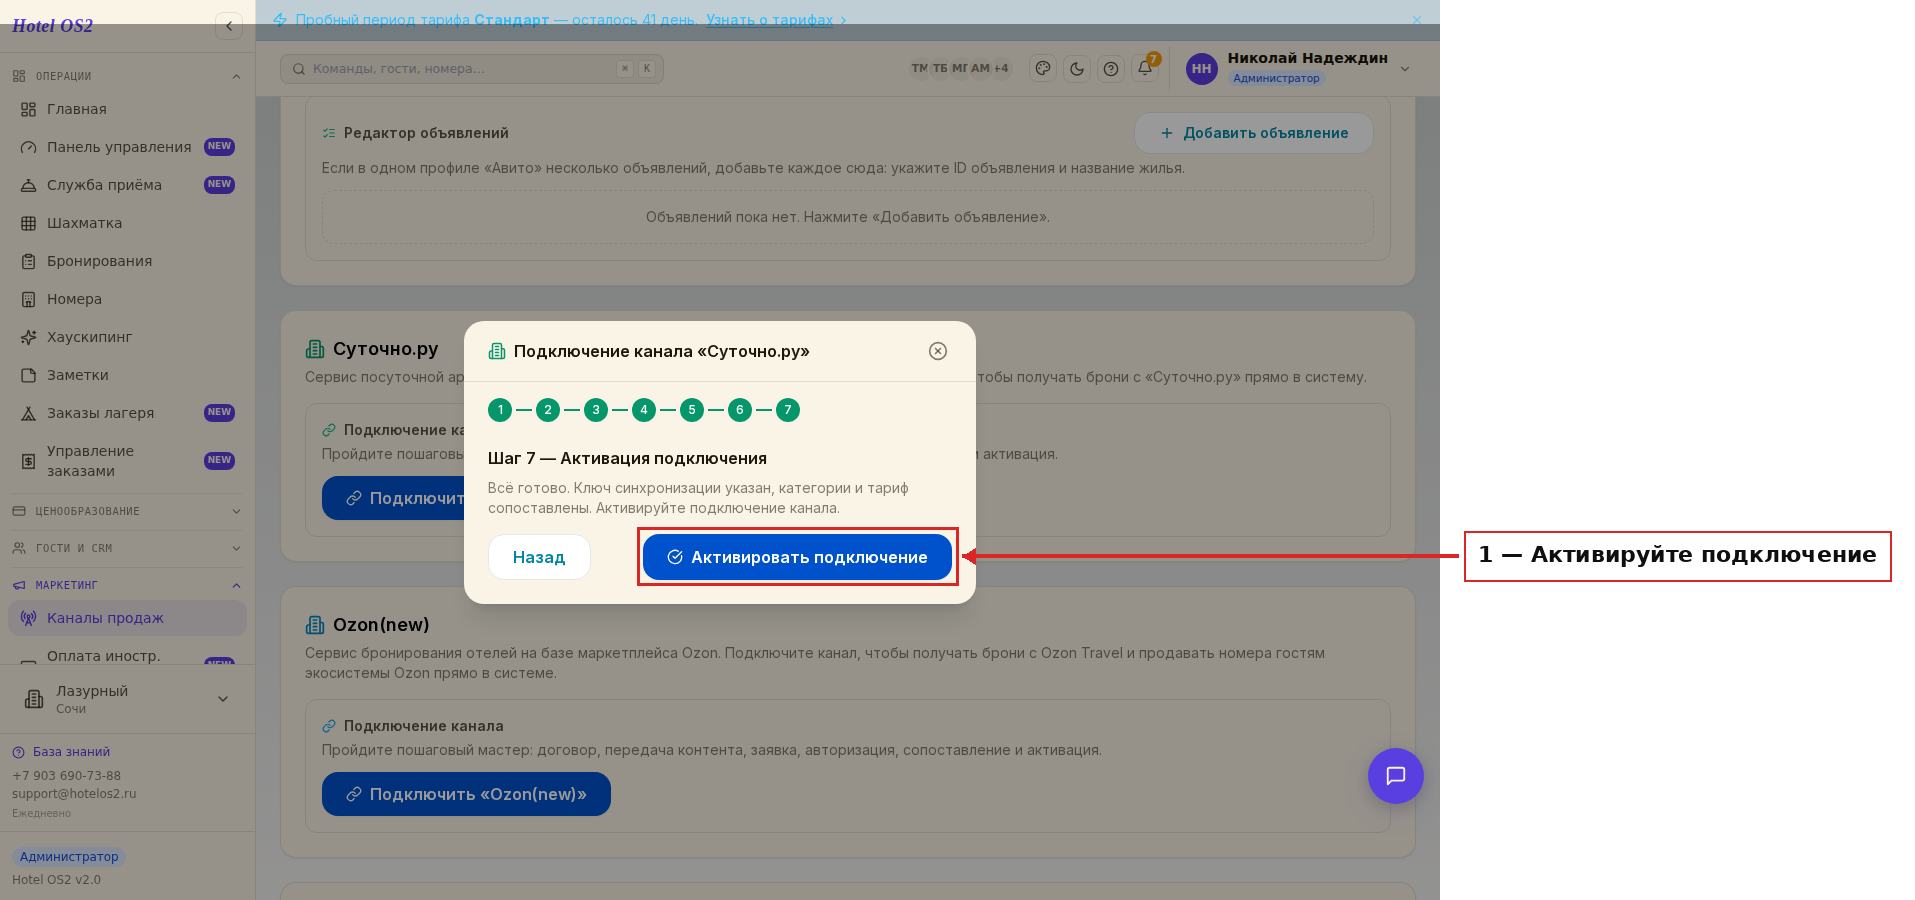This screenshot has width=1915, height=900.
Task: Click the Назад button
Action: click(x=539, y=557)
